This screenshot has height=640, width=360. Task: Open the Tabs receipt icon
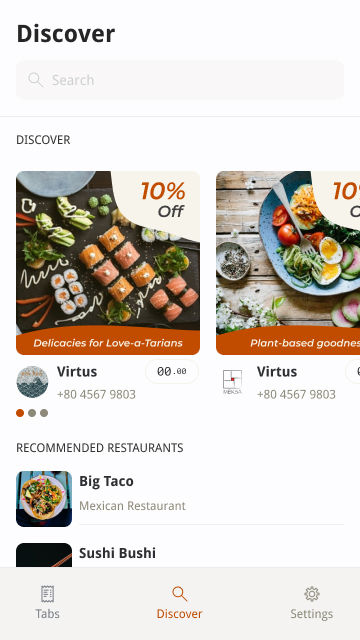pos(48,594)
